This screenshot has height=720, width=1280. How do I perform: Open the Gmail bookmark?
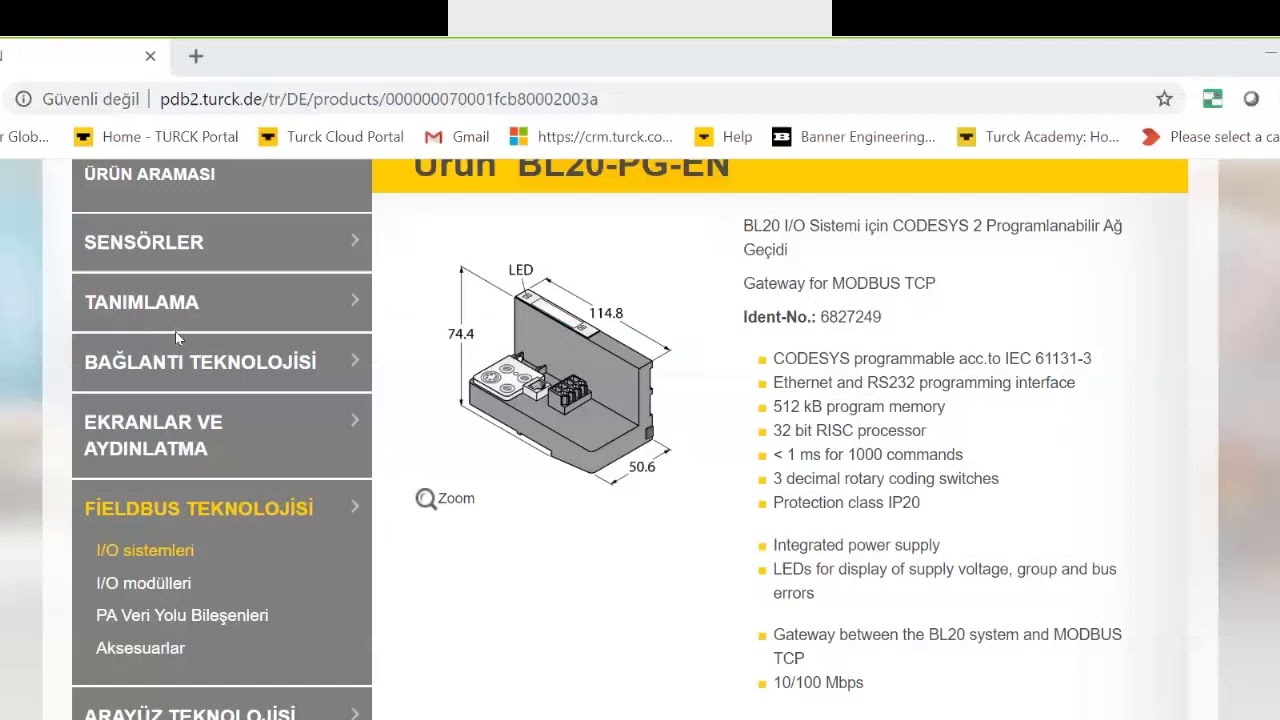457,137
